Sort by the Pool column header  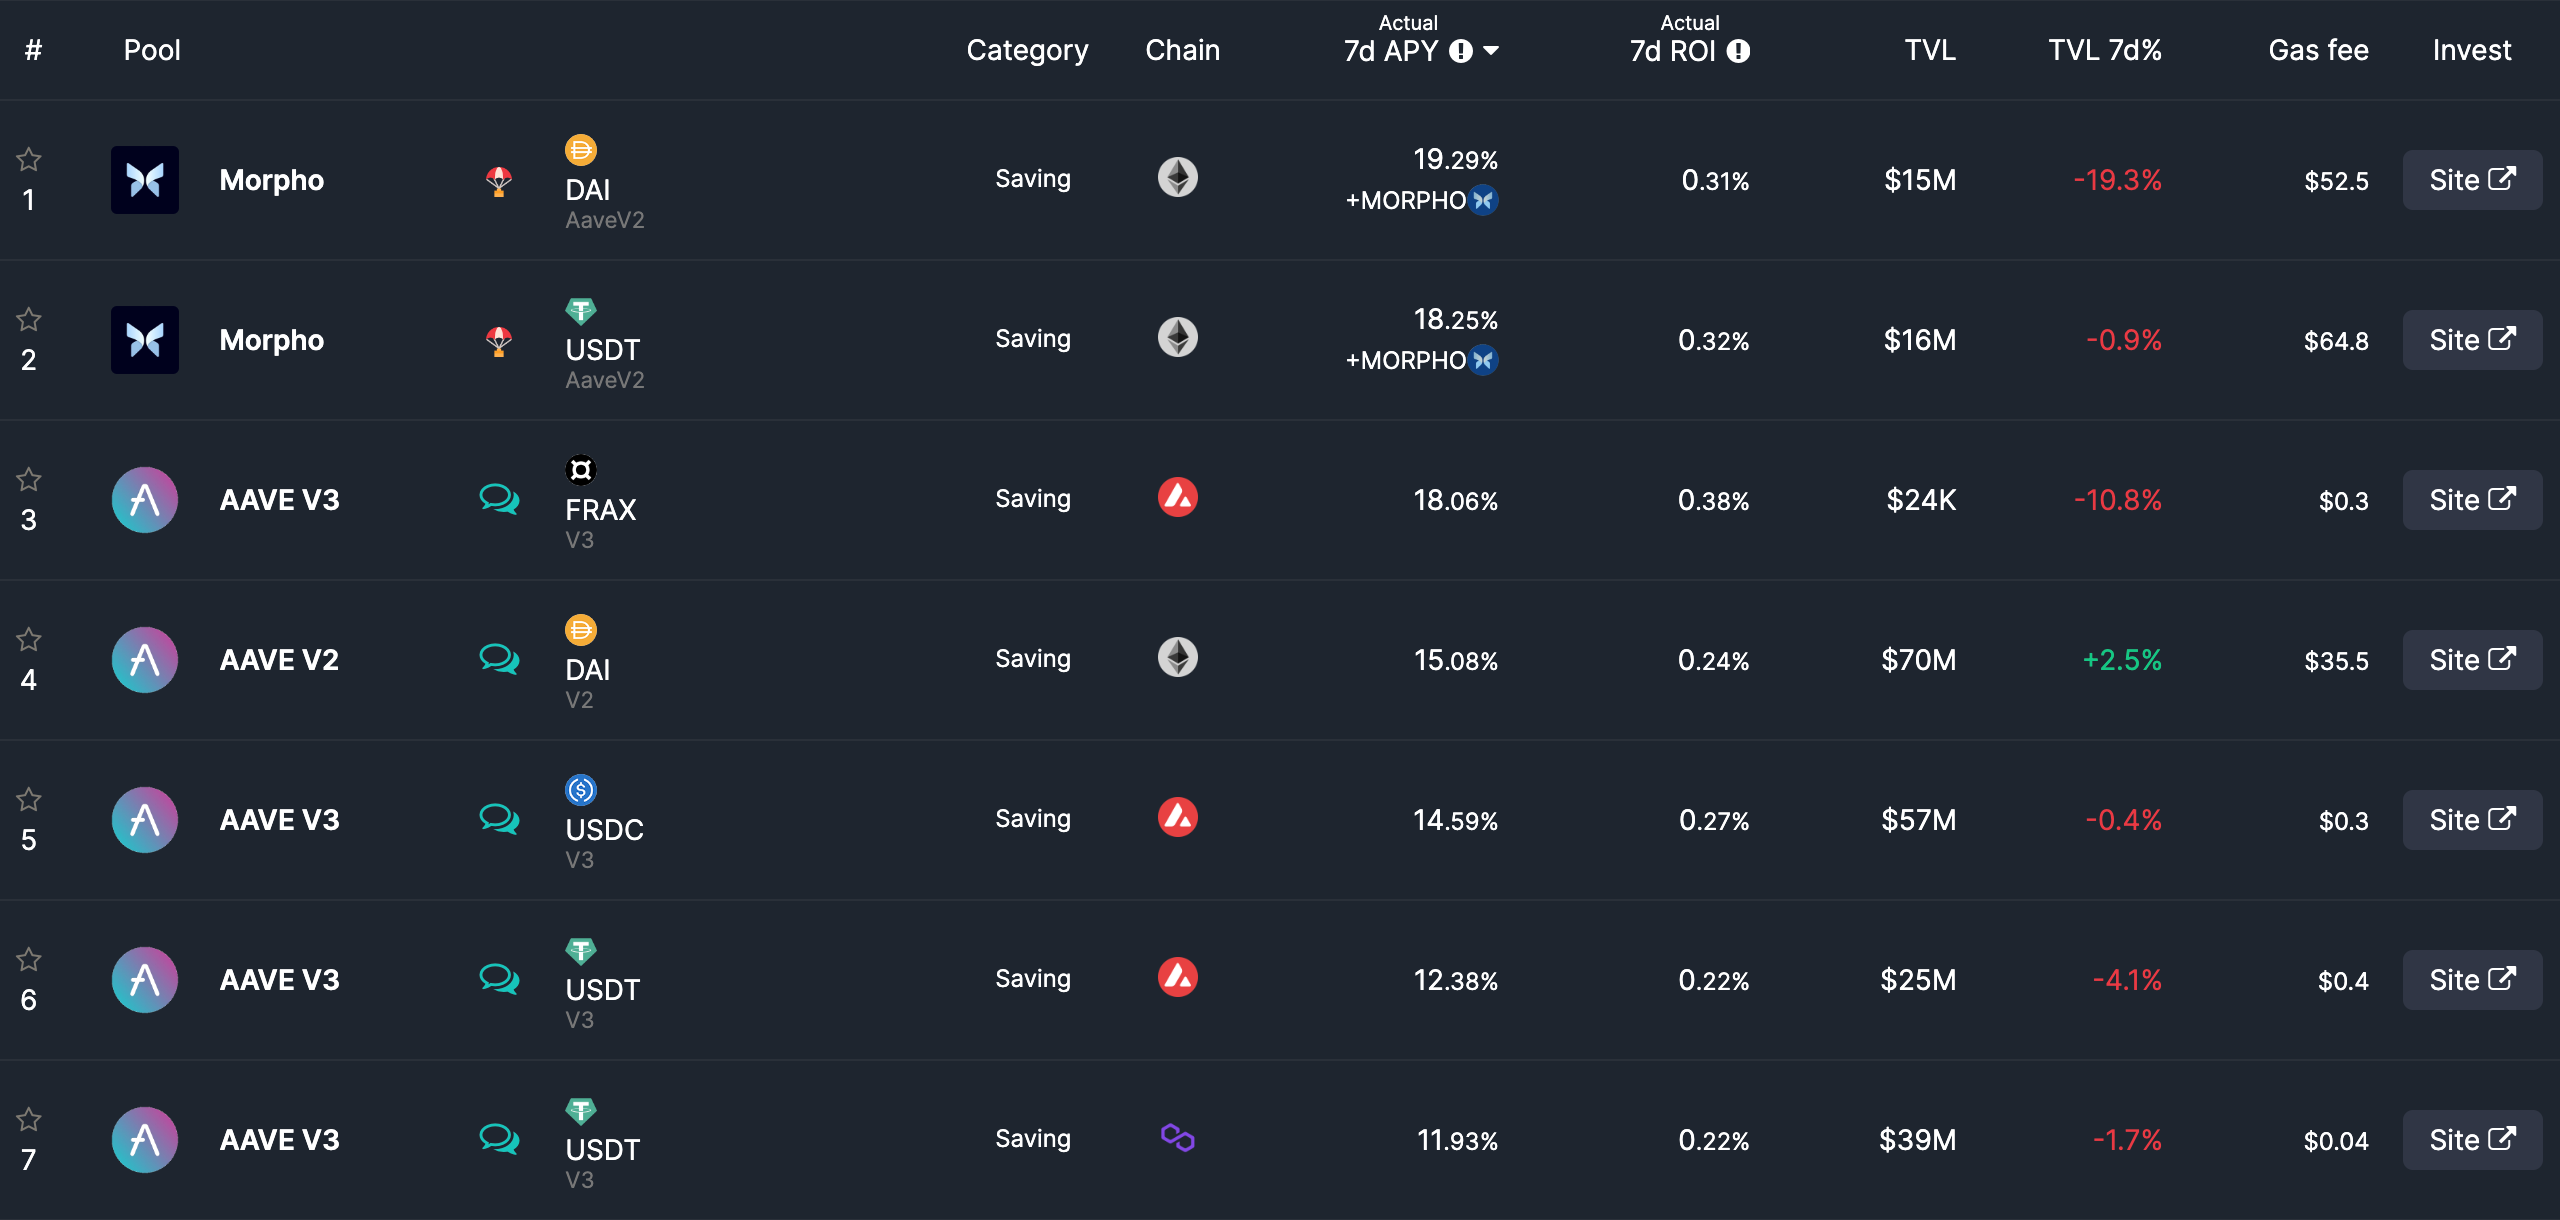[152, 50]
